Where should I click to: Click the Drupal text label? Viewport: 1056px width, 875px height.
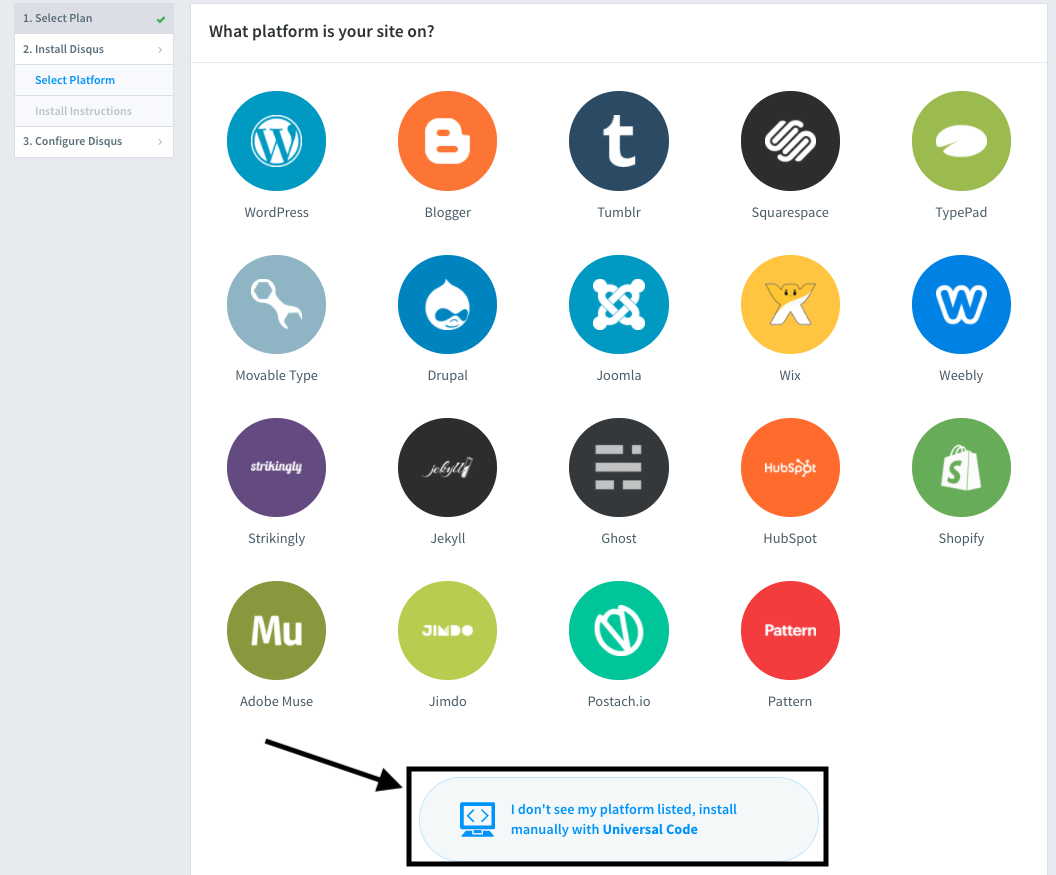pyautogui.click(x=447, y=376)
